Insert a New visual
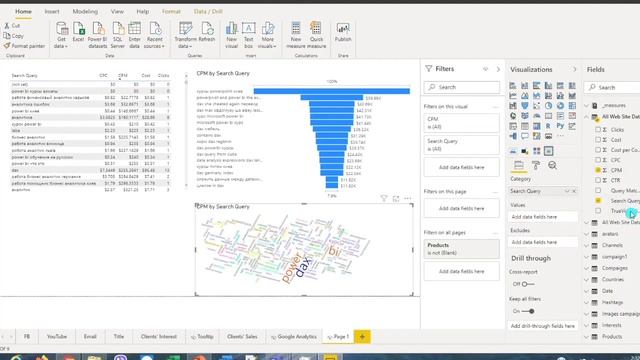This screenshot has height=360, width=640. [x=231, y=35]
